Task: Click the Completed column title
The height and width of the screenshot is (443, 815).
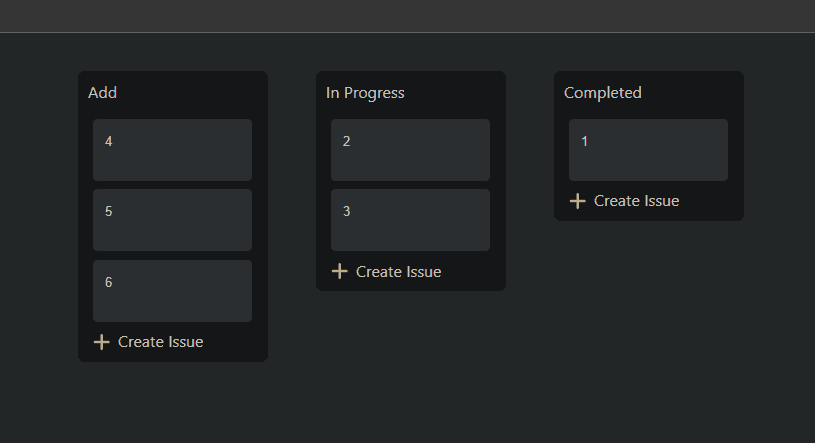Action: click(603, 93)
